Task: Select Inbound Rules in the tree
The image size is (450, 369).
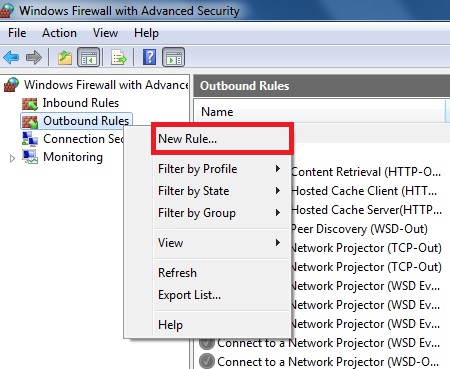Action: (81, 103)
